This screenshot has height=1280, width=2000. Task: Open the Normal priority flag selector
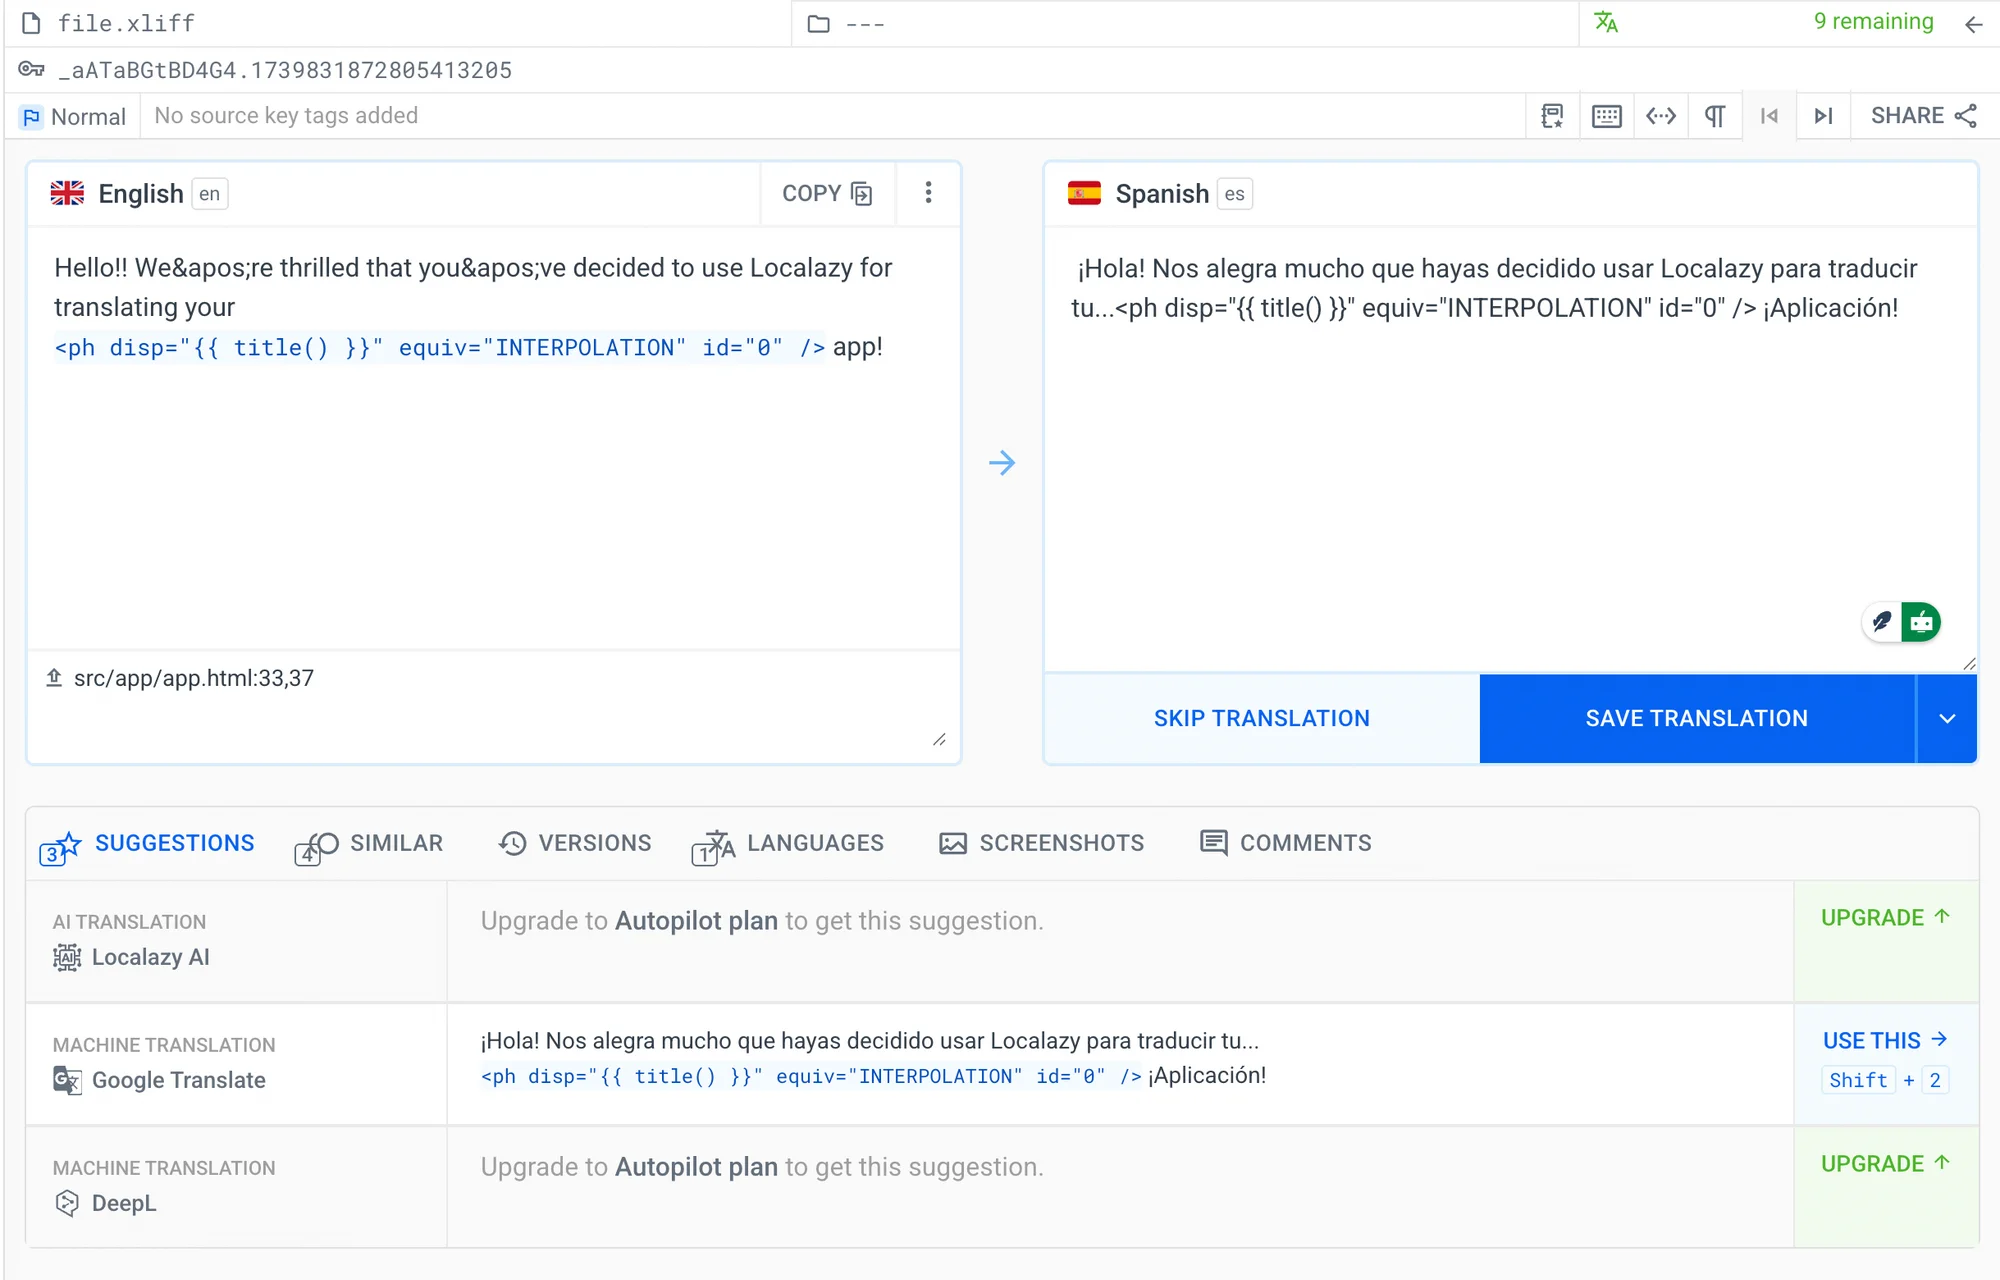point(74,116)
